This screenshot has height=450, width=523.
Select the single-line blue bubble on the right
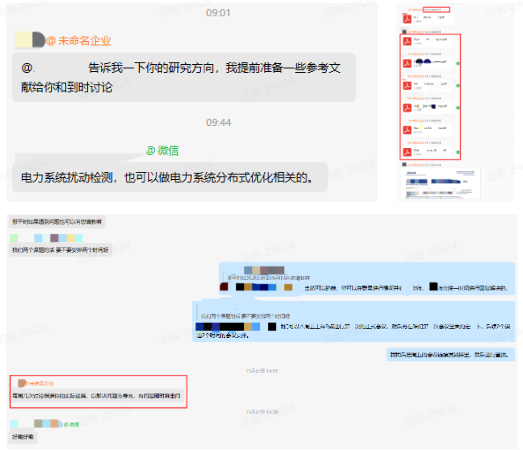click(x=451, y=354)
